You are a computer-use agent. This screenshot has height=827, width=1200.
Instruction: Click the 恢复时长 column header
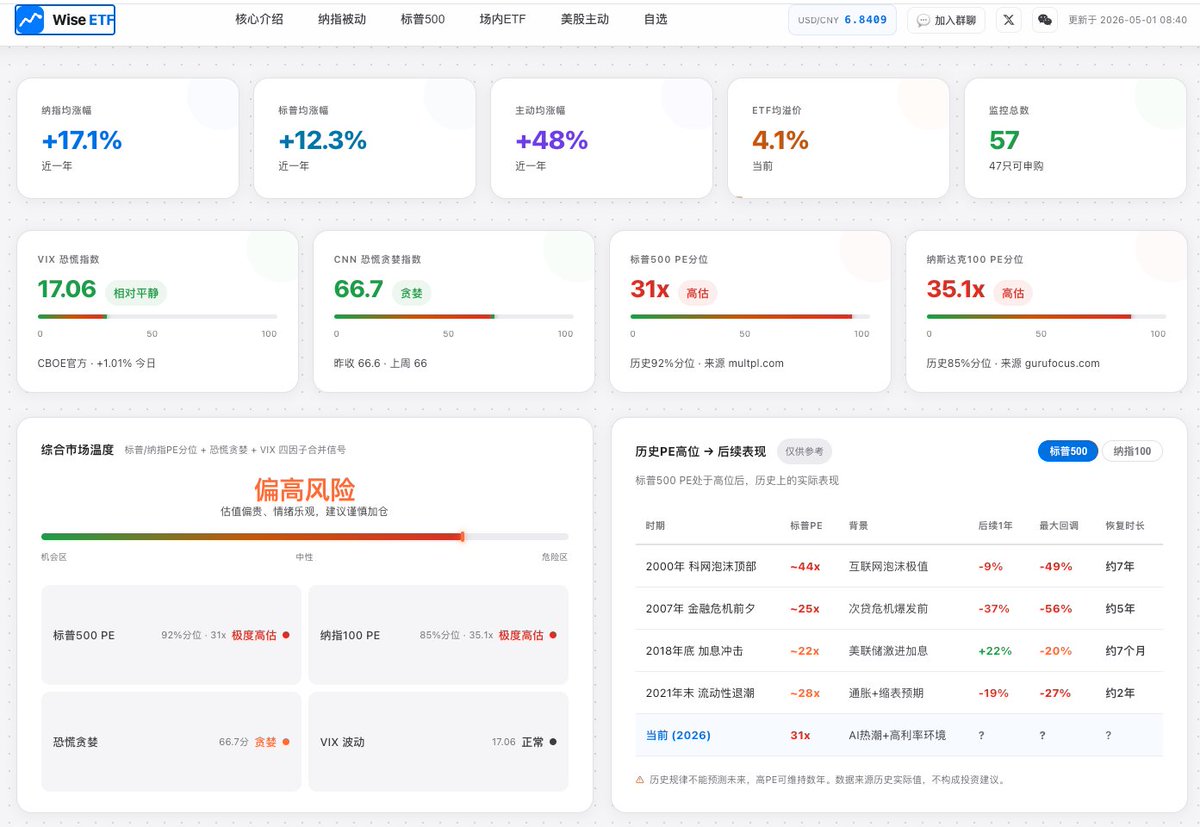[x=1124, y=525]
